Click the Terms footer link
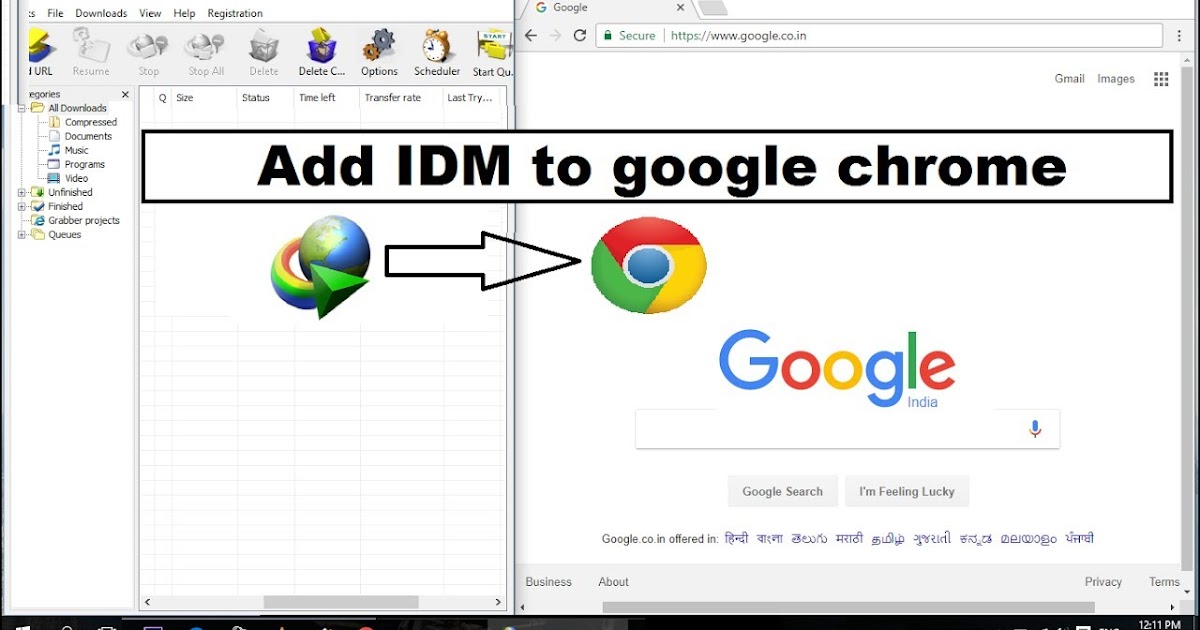Screen dimensions: 1200x630 [x=1164, y=582]
